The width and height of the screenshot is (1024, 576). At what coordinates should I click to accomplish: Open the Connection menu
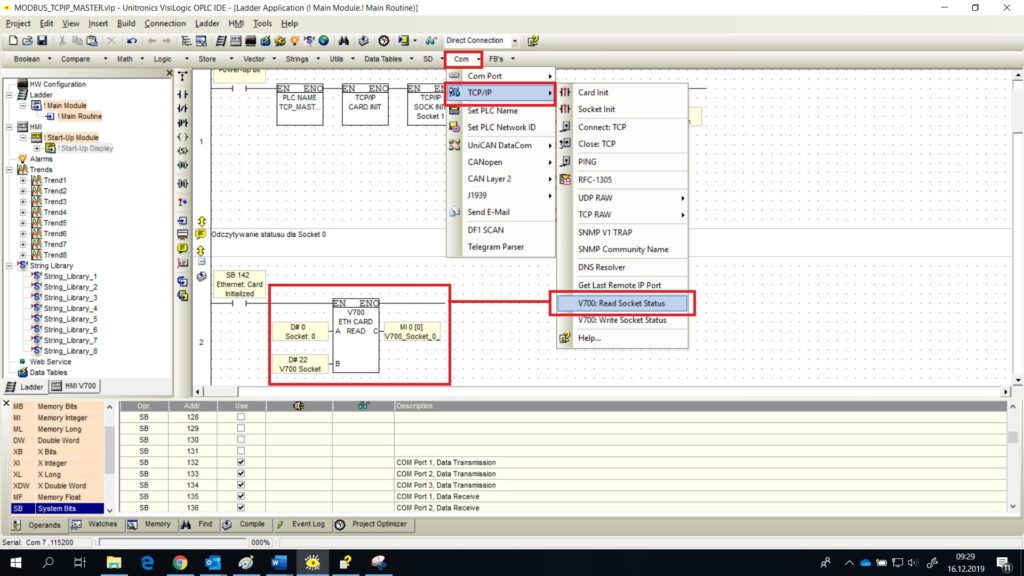(x=165, y=24)
